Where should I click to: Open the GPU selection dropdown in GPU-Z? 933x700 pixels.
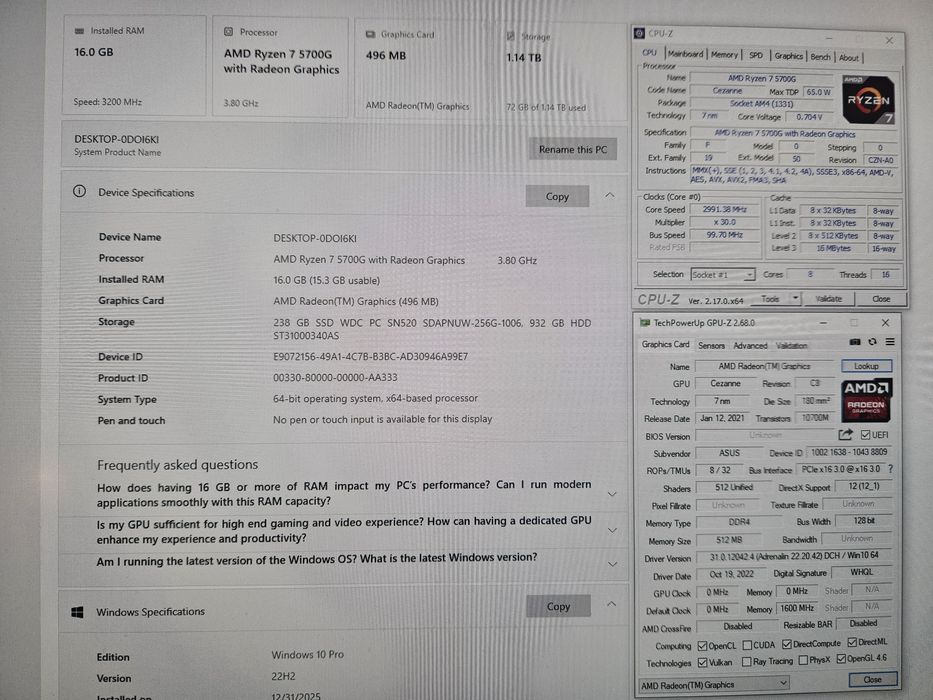[714, 685]
